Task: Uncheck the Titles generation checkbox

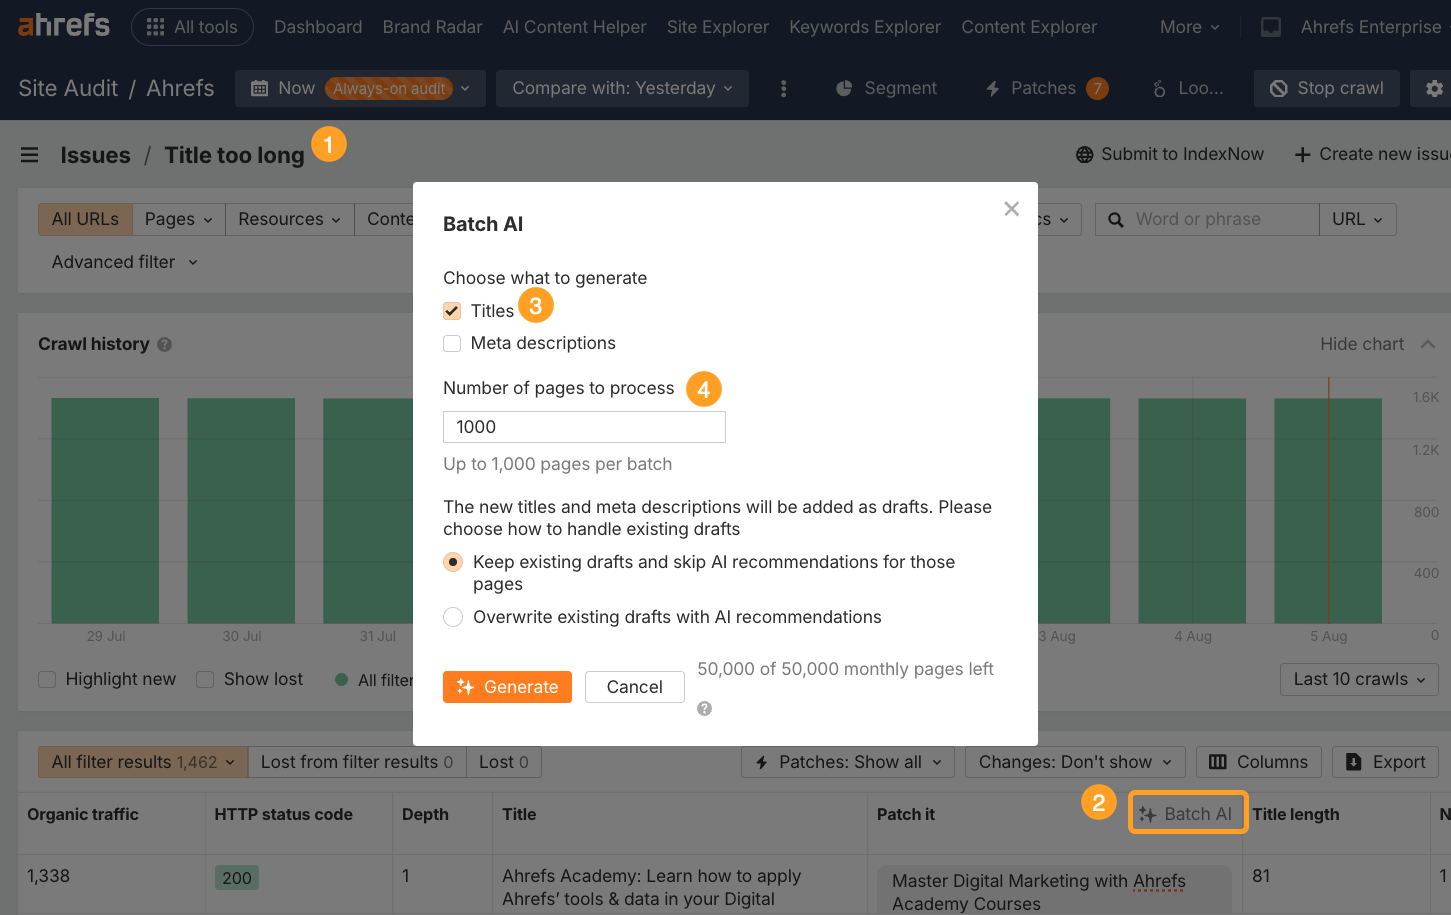Action: [x=452, y=310]
